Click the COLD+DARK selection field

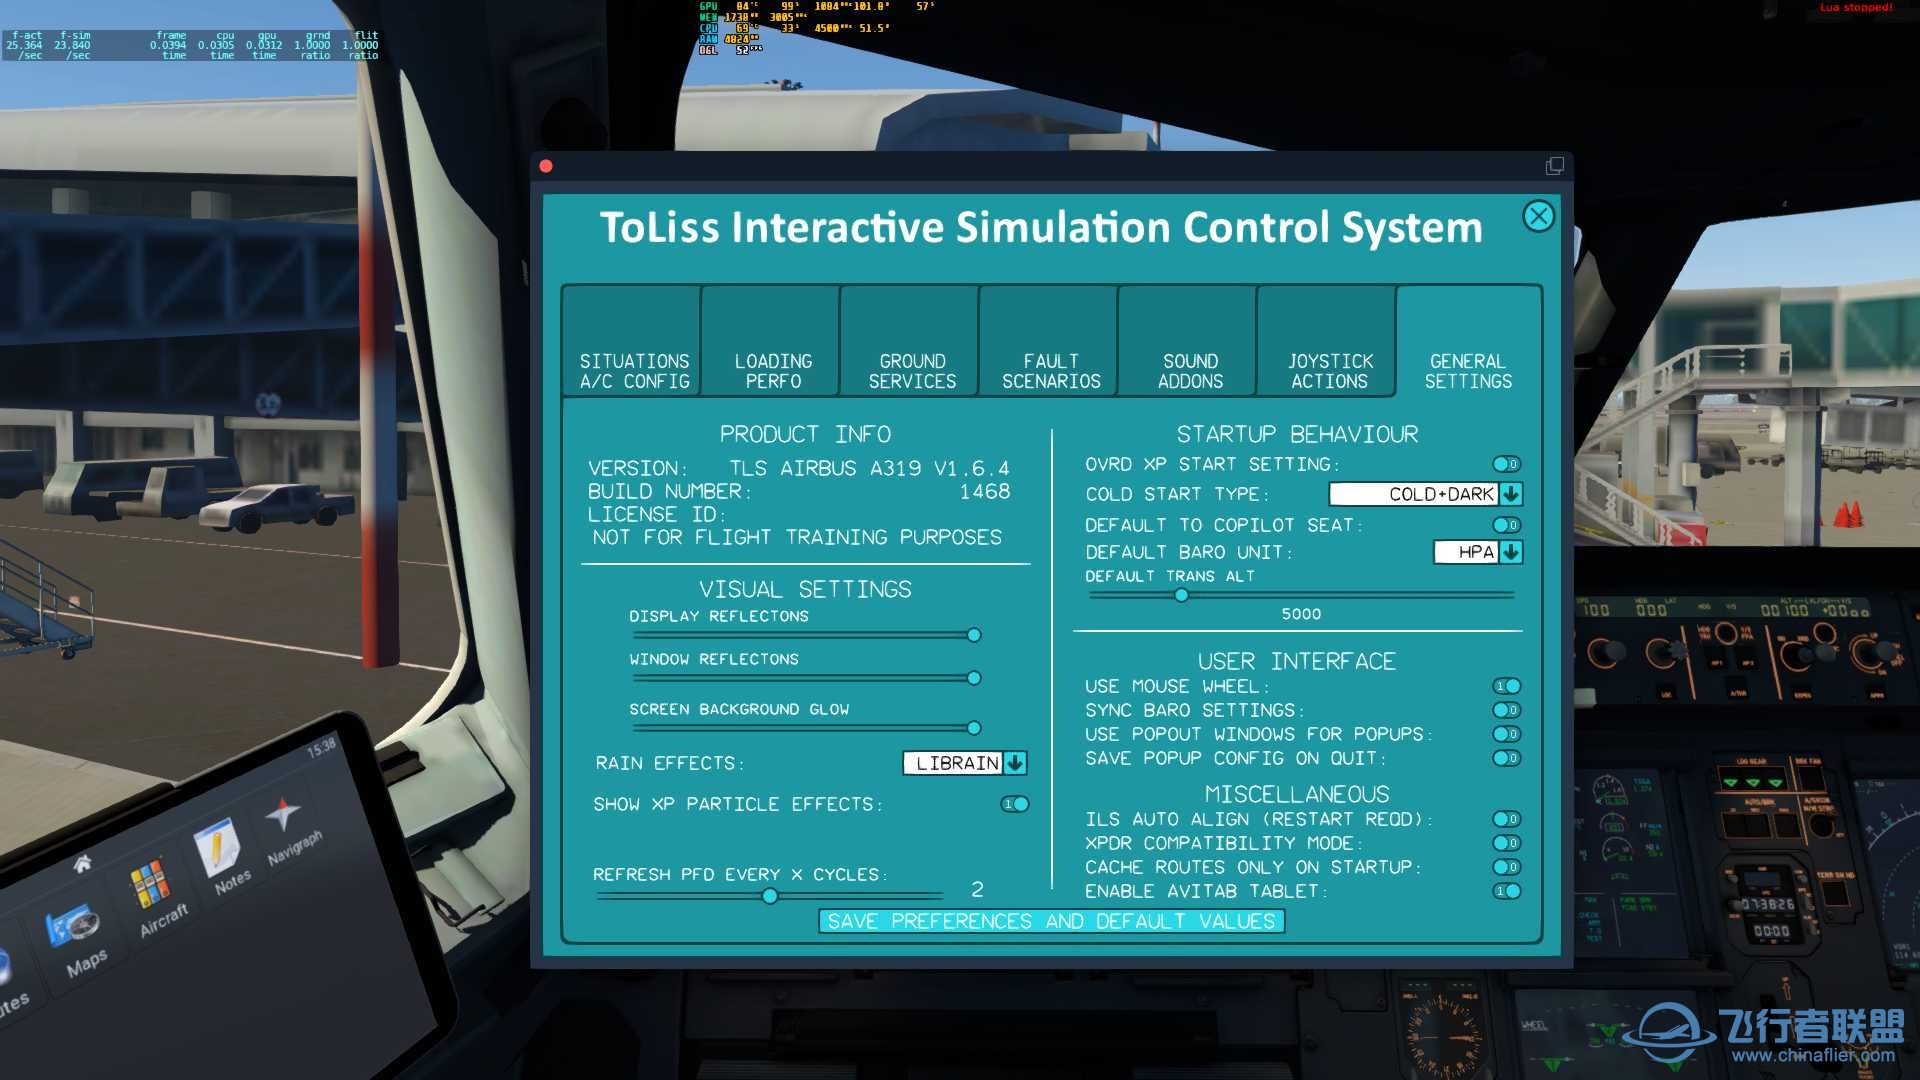1414,494
